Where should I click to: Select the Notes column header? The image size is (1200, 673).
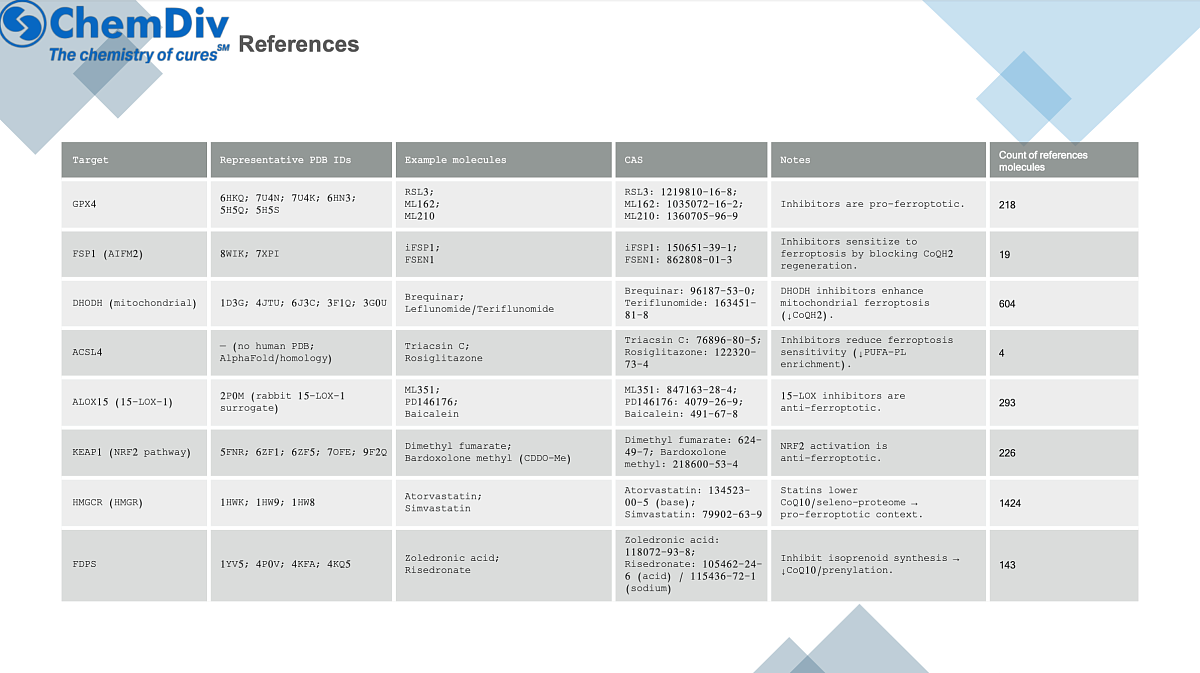796,160
